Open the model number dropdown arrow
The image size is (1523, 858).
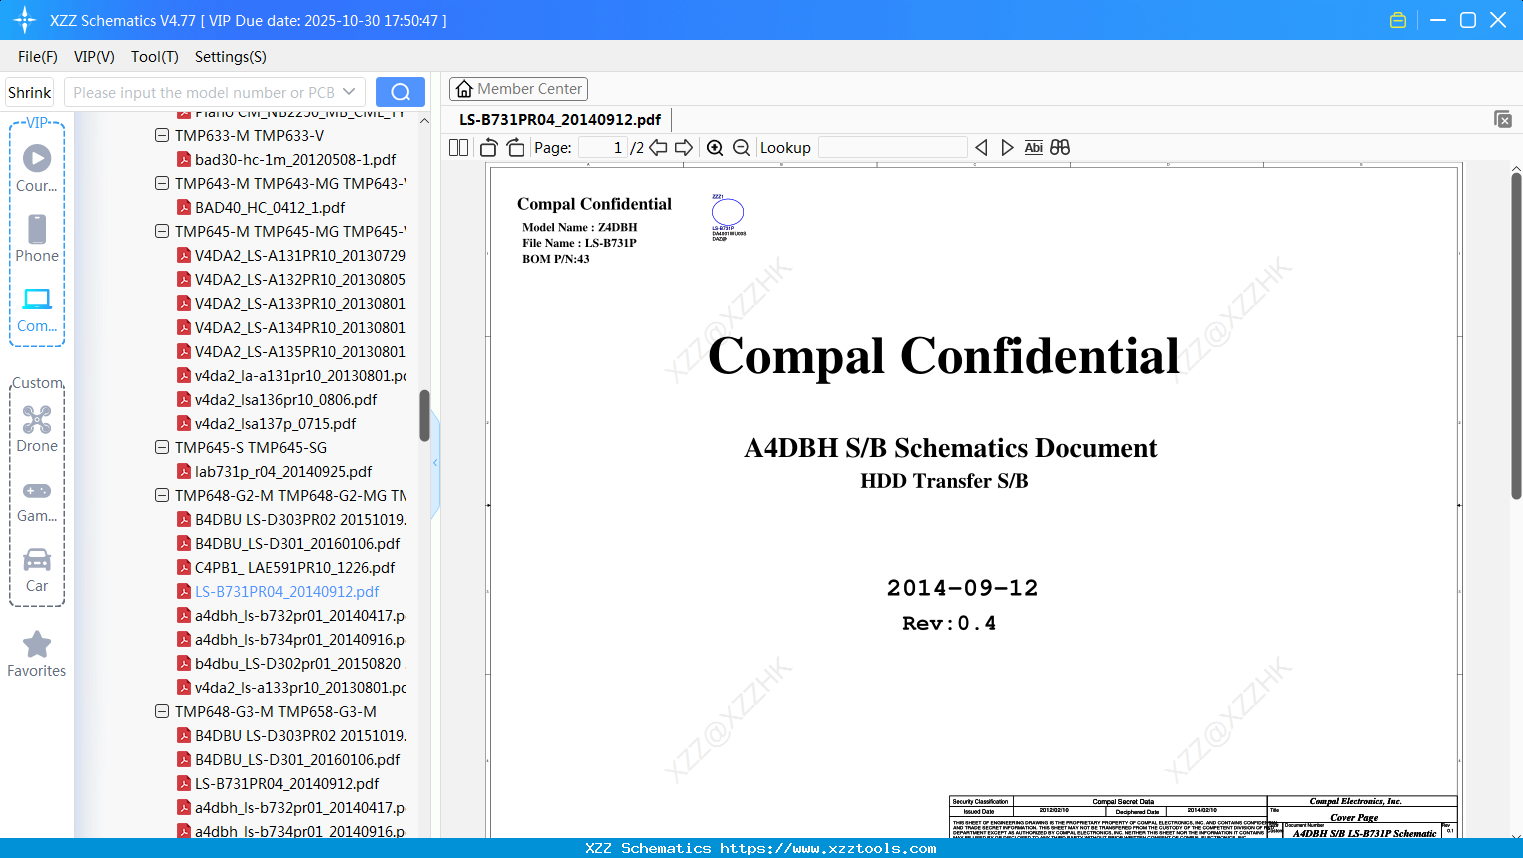point(349,92)
